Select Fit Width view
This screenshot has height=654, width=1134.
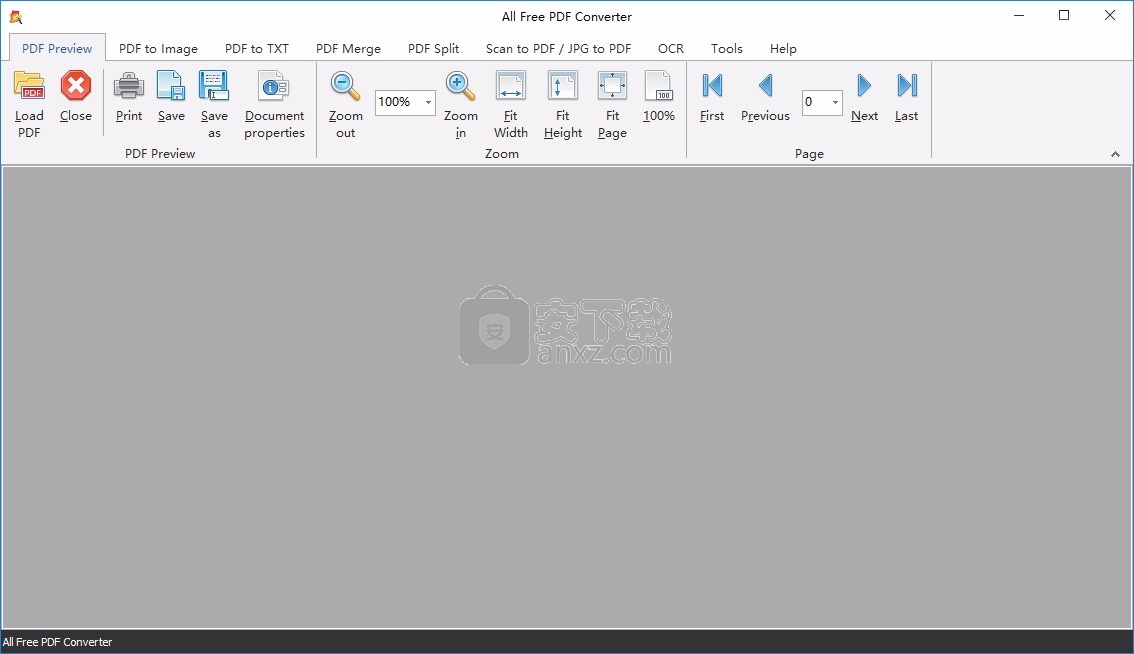point(510,87)
